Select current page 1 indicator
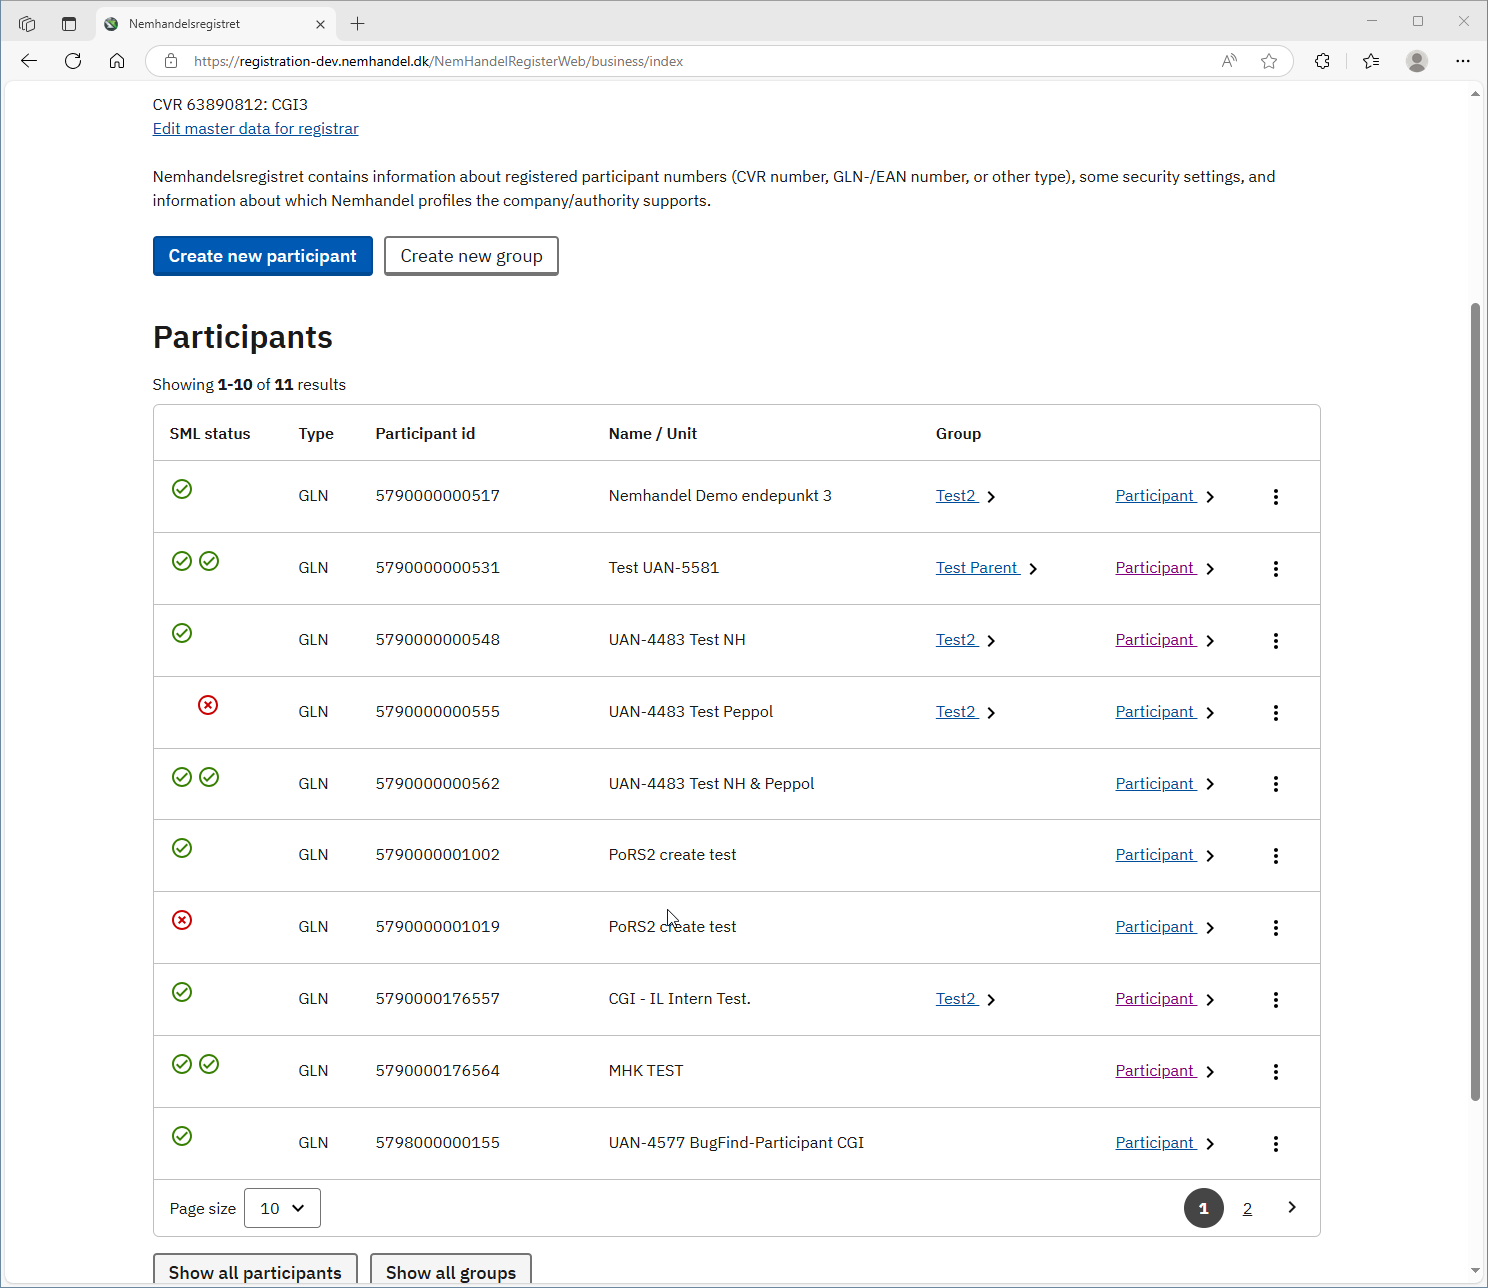Viewport: 1488px width, 1288px height. click(x=1204, y=1208)
